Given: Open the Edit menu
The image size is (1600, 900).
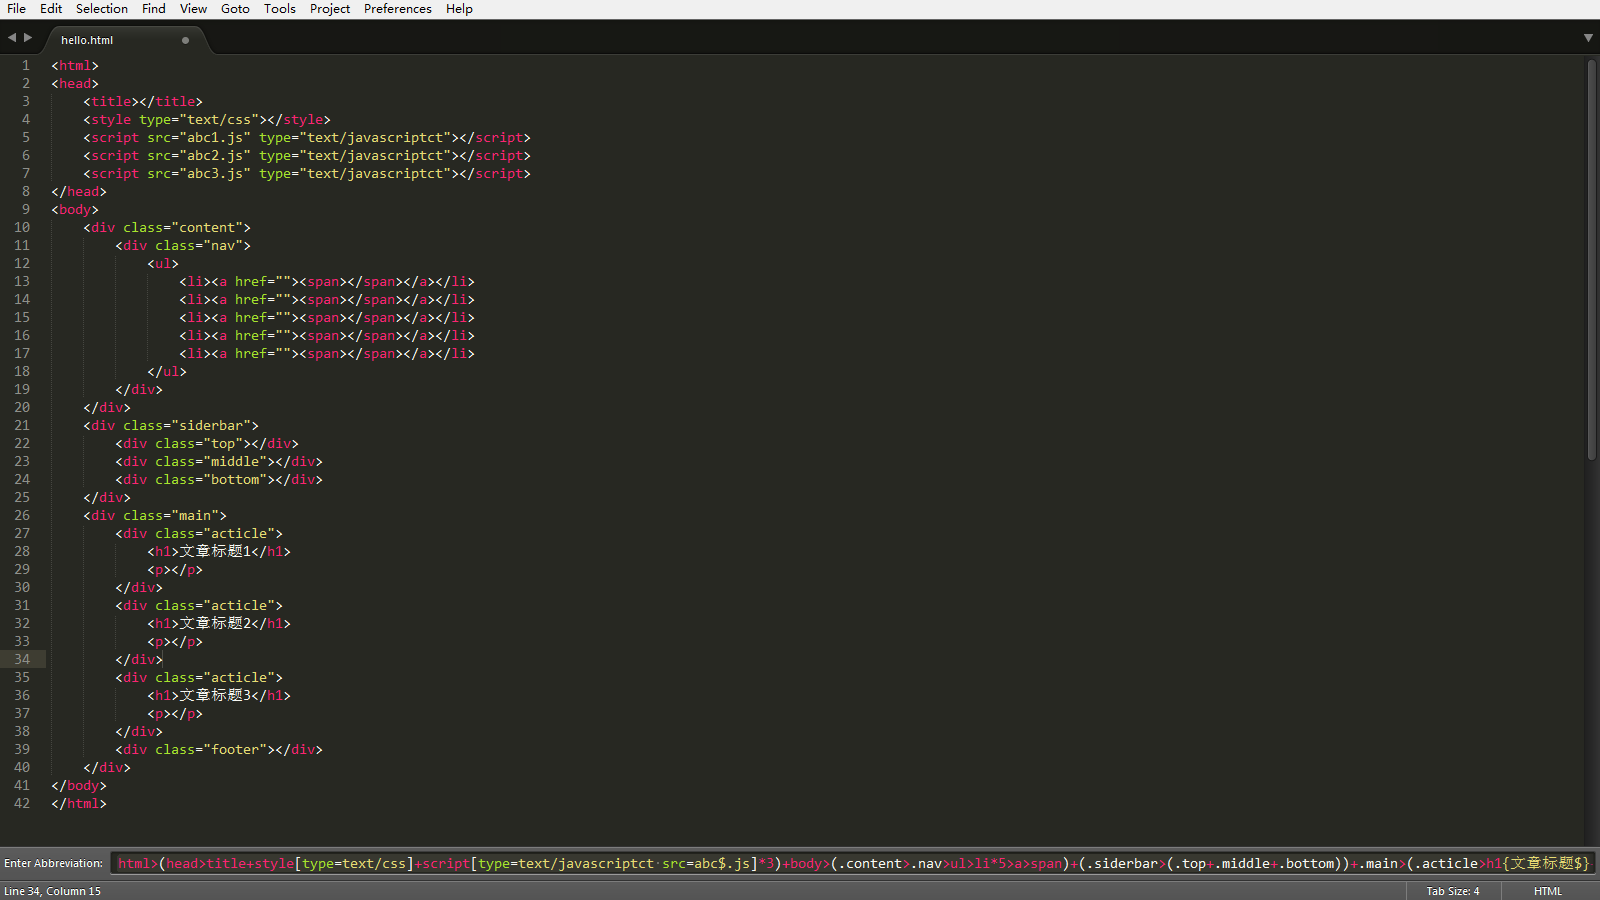Looking at the screenshot, I should (51, 9).
